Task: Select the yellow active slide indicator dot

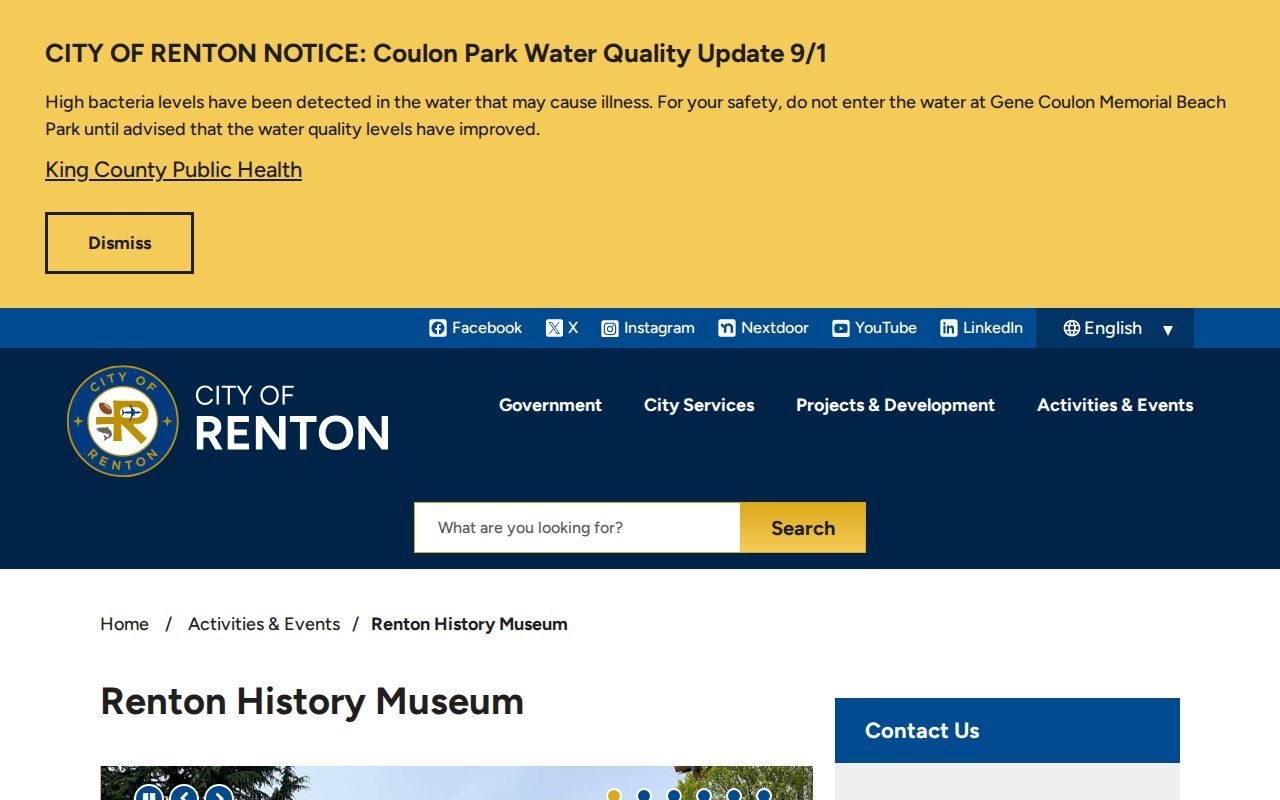Action: pyautogui.click(x=614, y=795)
